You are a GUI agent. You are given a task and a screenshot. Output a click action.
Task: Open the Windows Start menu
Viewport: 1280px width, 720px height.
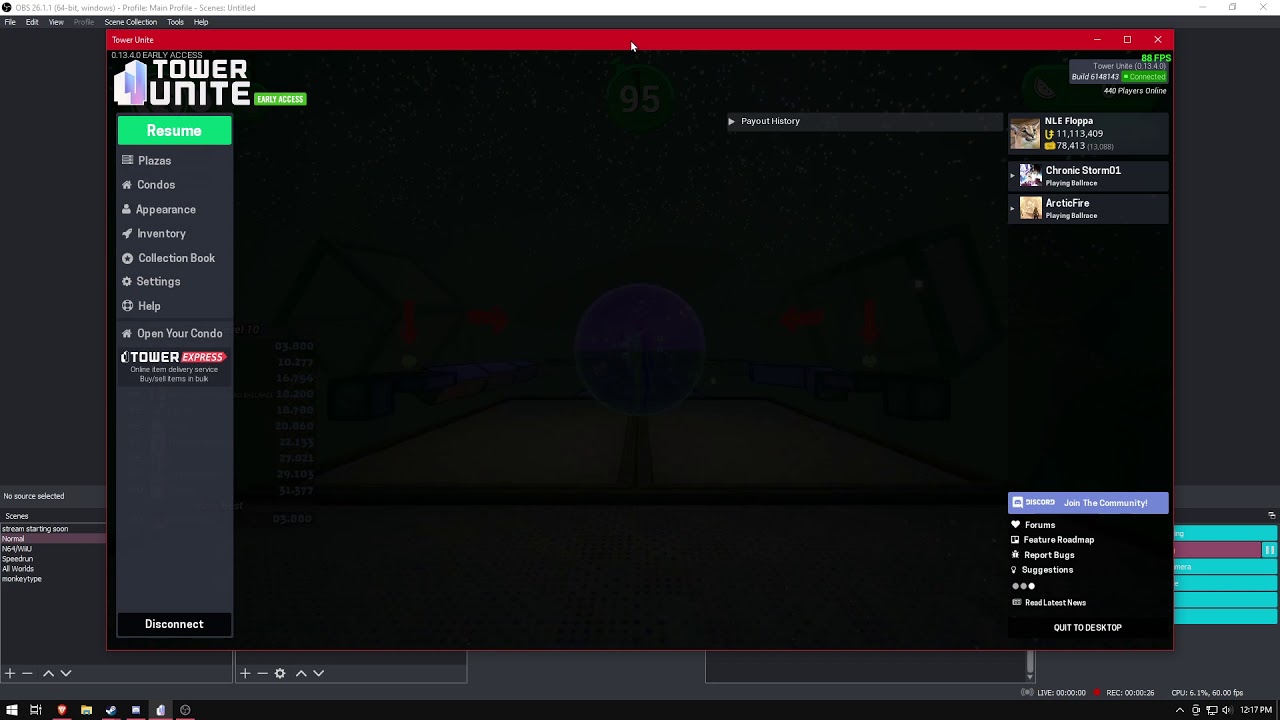coord(11,710)
